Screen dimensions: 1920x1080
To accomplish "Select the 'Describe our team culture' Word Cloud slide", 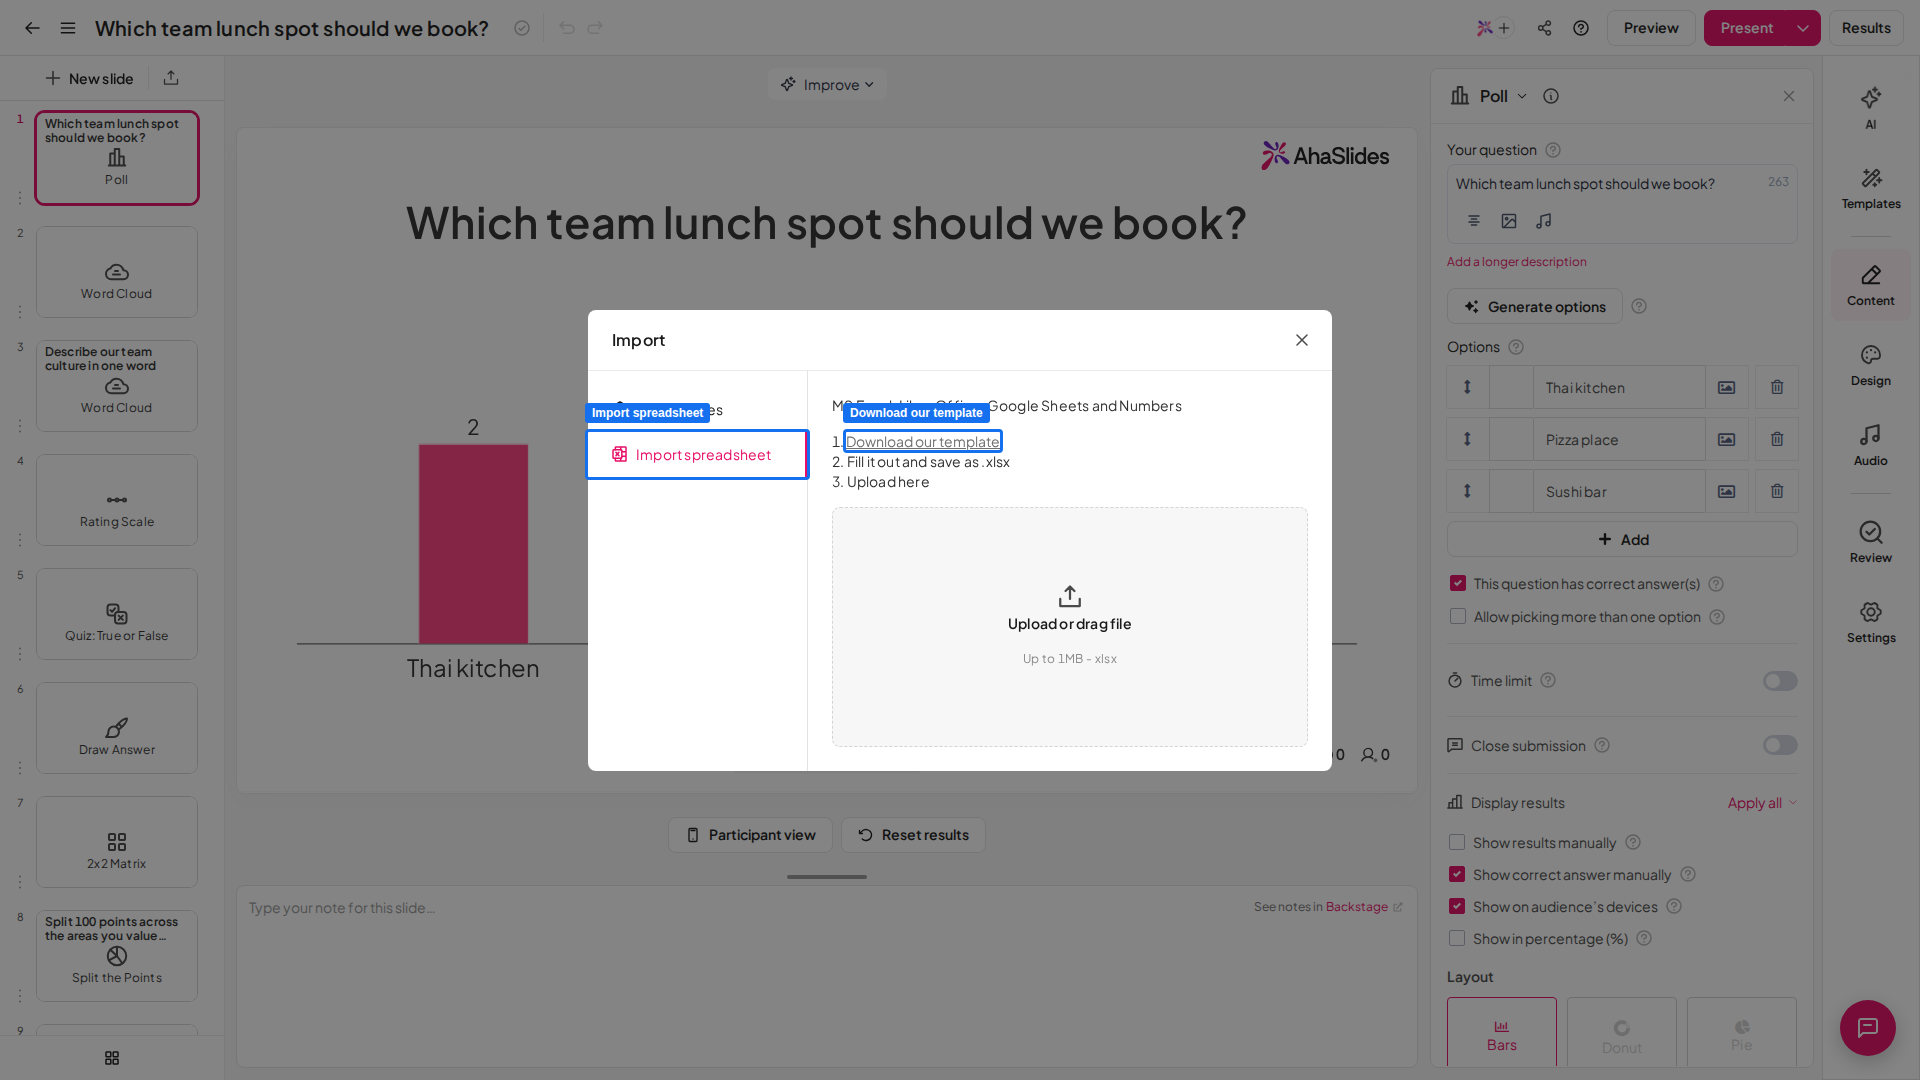I will pos(117,386).
